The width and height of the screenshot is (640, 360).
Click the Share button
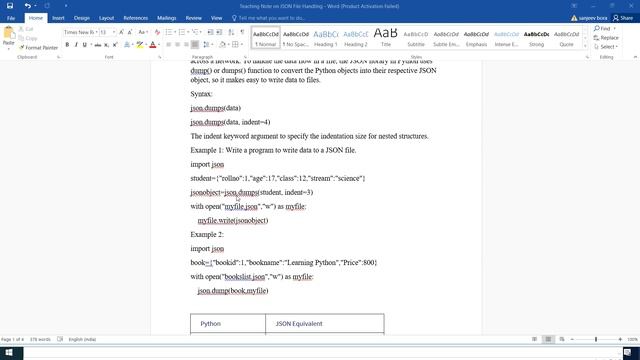point(623,18)
